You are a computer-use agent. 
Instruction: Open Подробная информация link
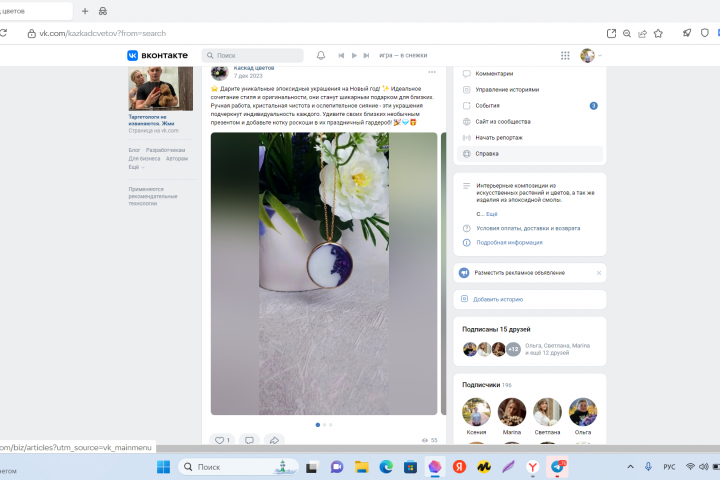pyautogui.click(x=509, y=243)
